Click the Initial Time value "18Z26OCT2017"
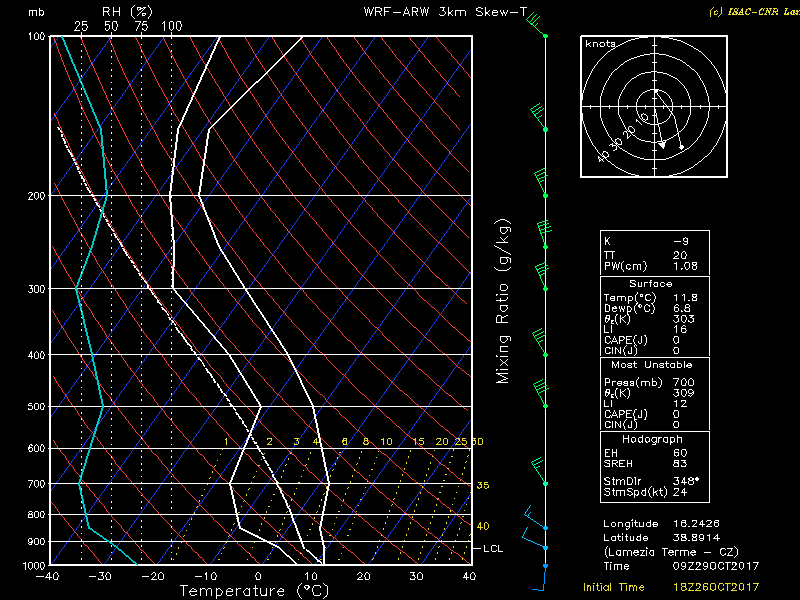Viewport: 800px width, 600px height. [715, 587]
